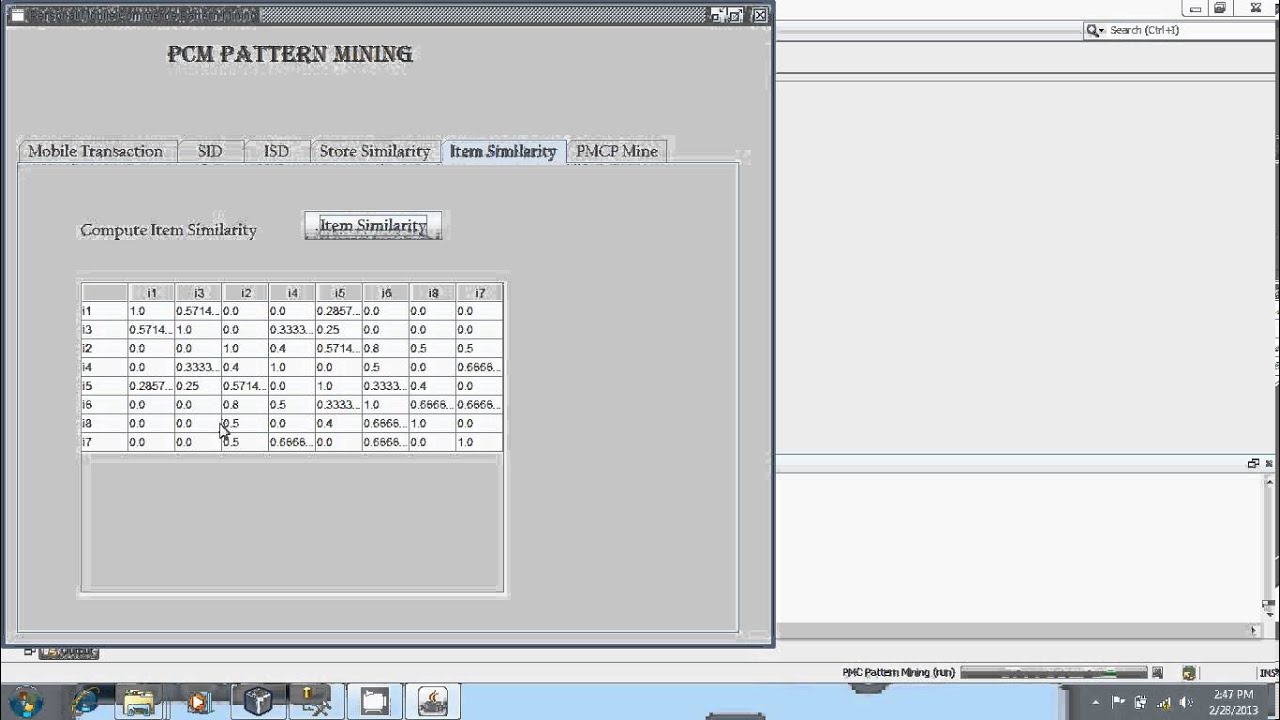Click the i4 column header
The width and height of the screenshot is (1280, 720).
click(x=292, y=293)
